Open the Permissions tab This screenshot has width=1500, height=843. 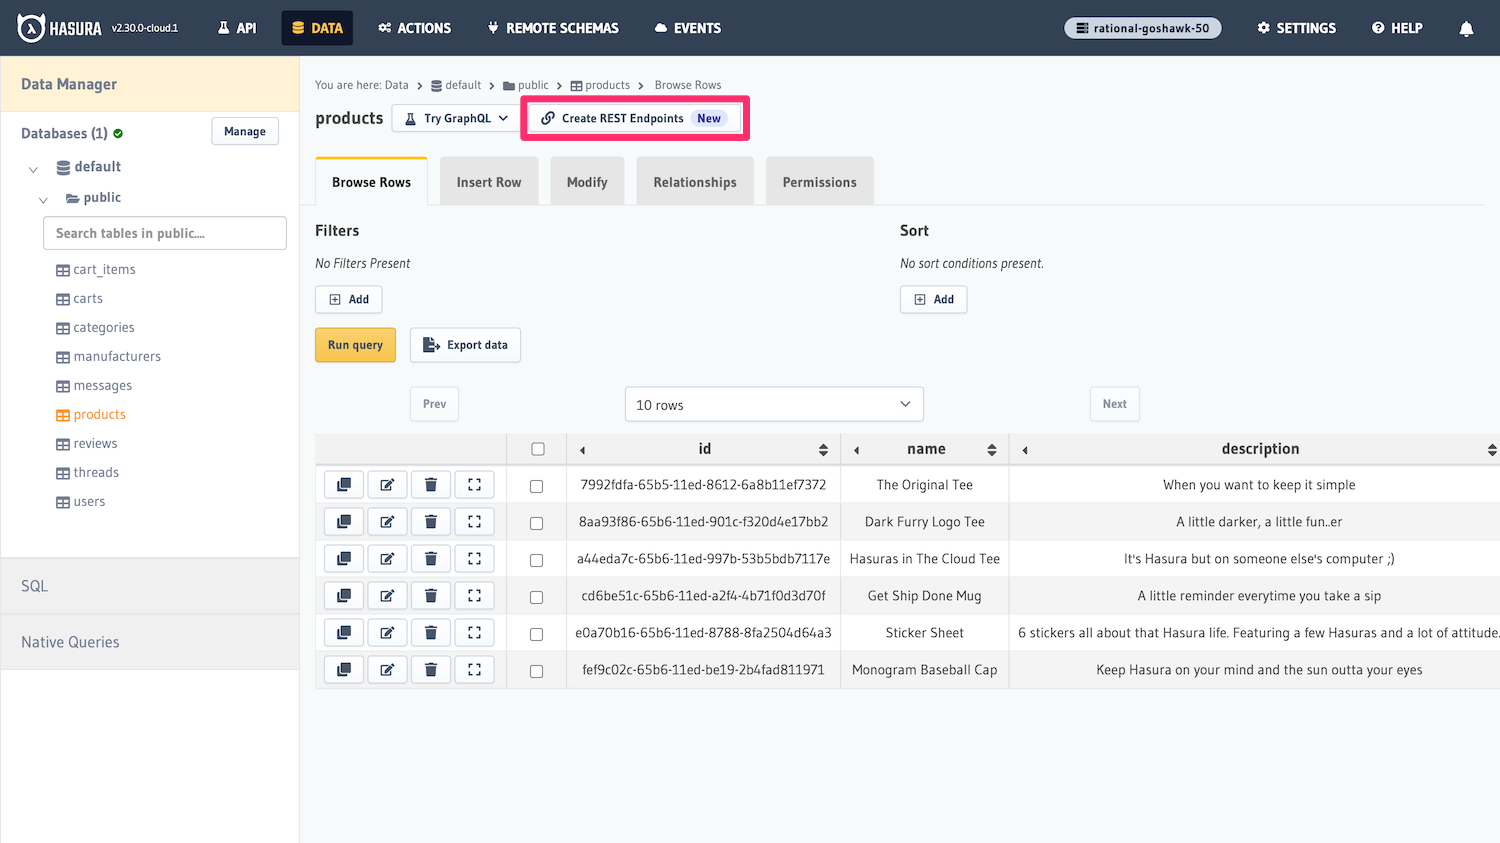pyautogui.click(x=819, y=181)
